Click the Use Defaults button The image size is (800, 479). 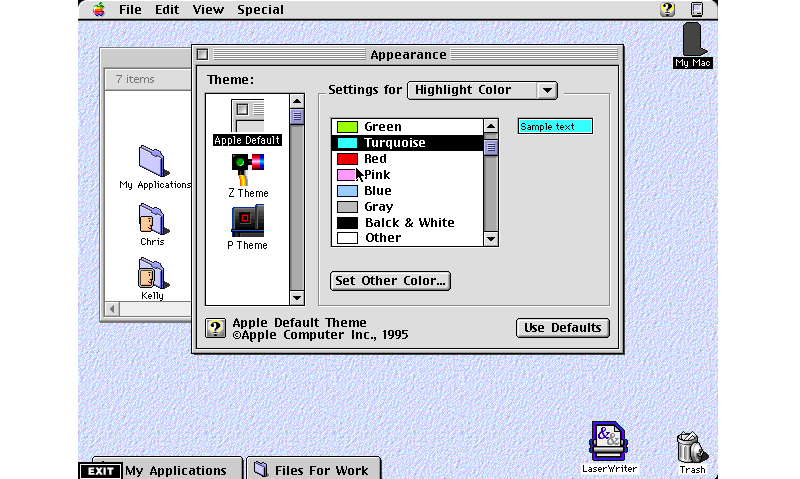tap(563, 328)
